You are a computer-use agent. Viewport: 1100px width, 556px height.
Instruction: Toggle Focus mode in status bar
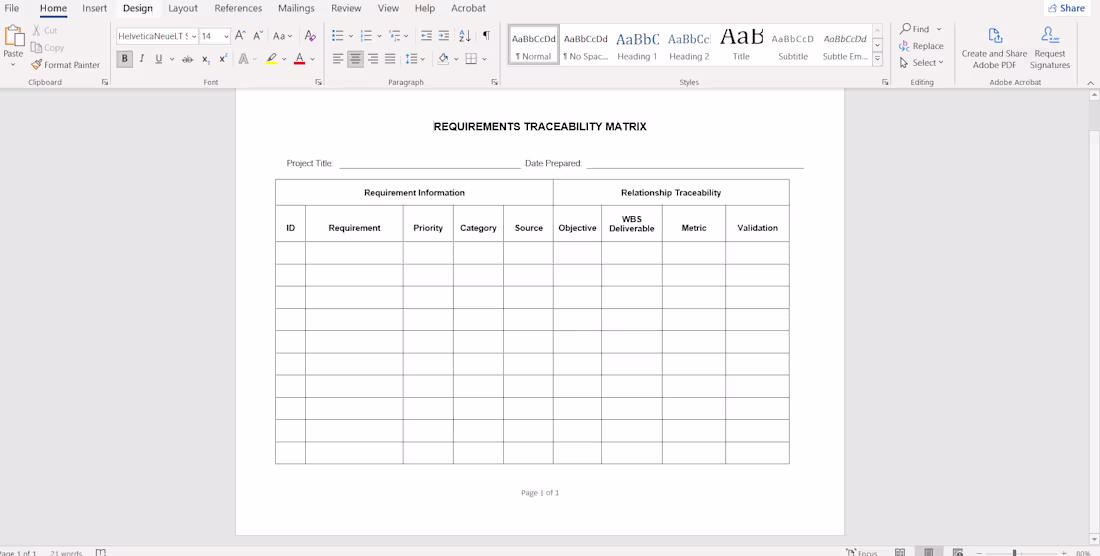click(x=861, y=552)
